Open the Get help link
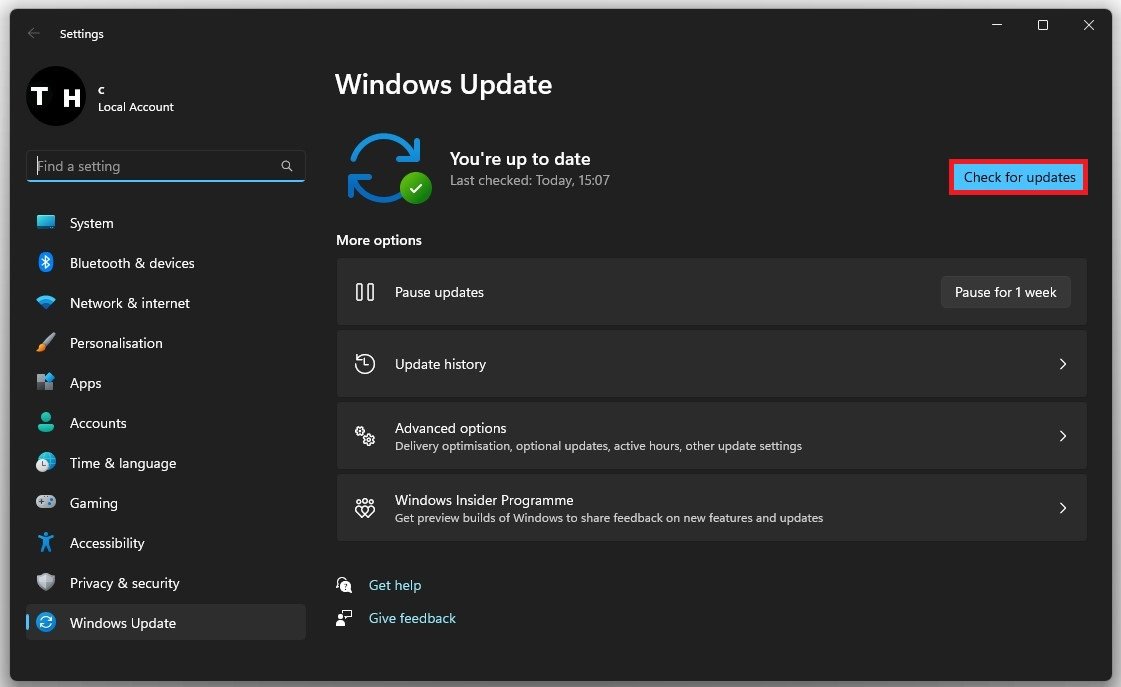 pos(395,585)
